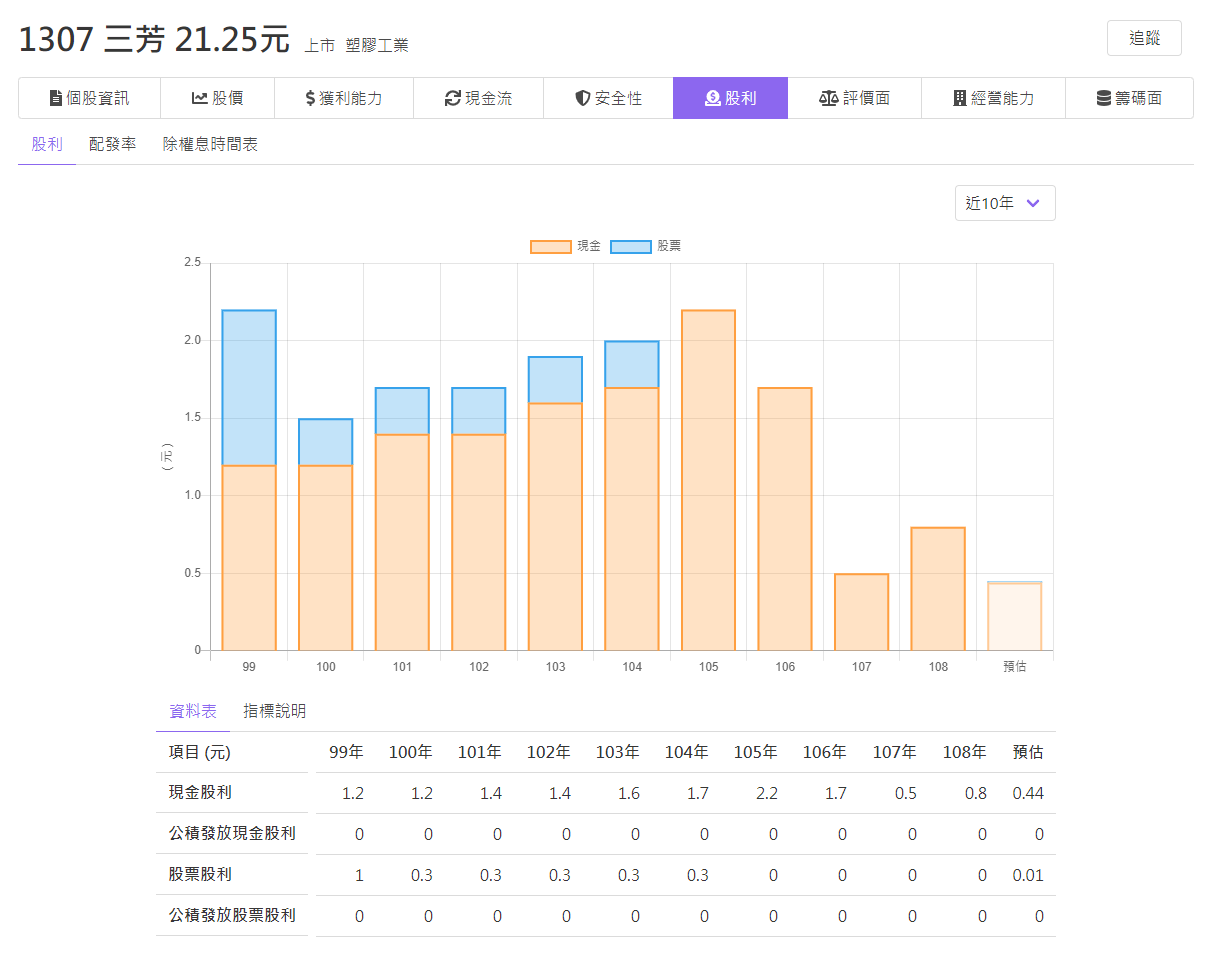Click the 0.5 cash dividend for 107年

pyautogui.click(x=905, y=793)
